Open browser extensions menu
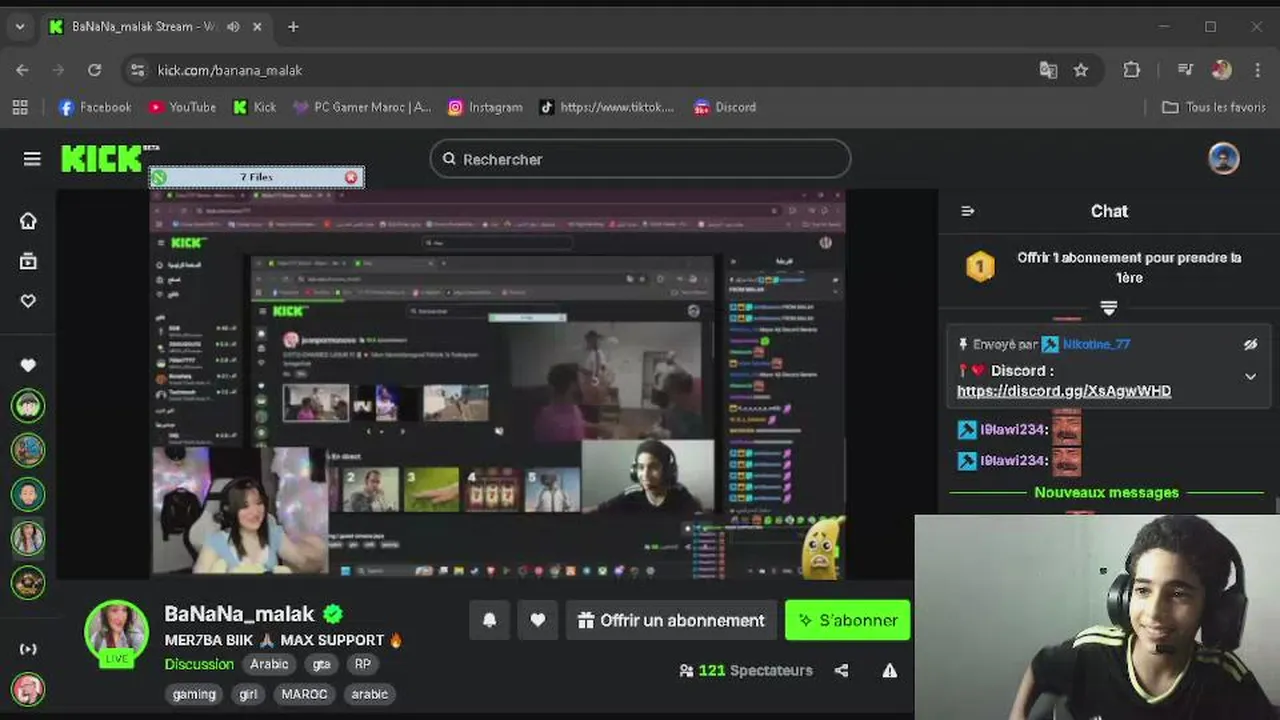The width and height of the screenshot is (1280, 720). (1132, 70)
